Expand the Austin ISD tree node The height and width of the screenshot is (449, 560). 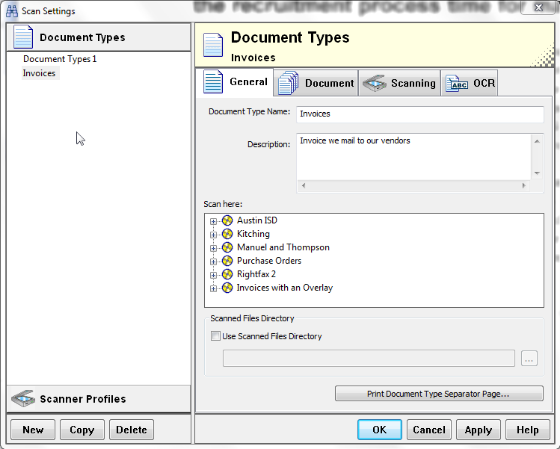pos(213,221)
